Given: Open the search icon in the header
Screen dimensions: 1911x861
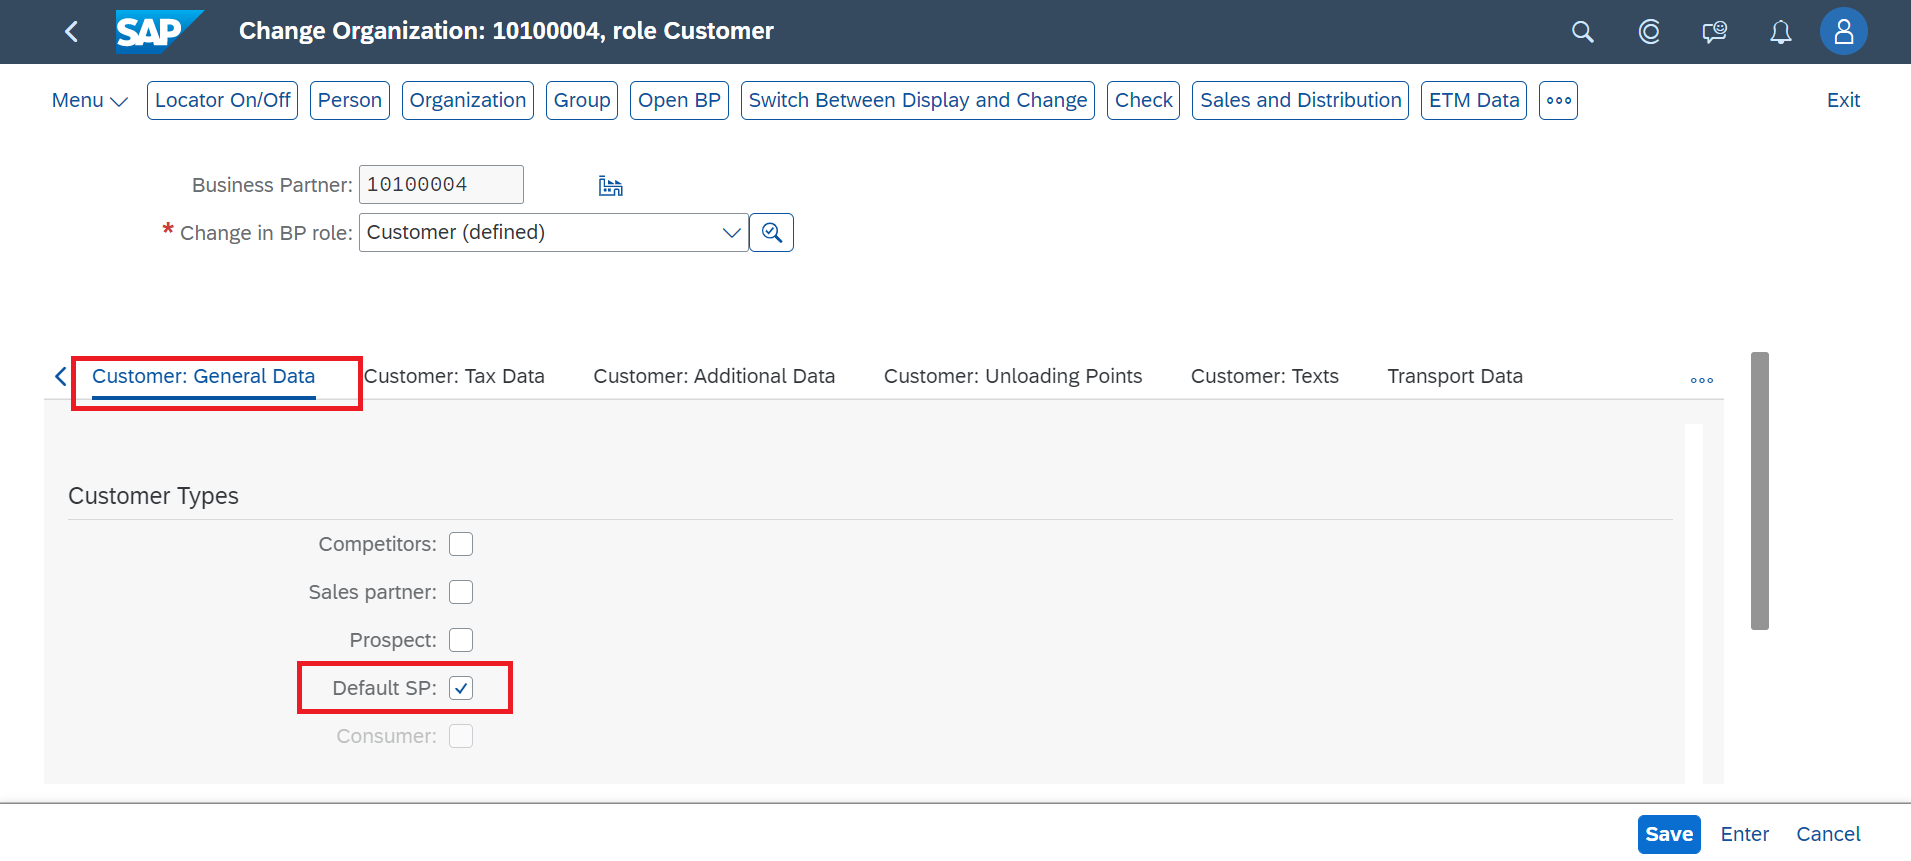Looking at the screenshot, I should click(x=1582, y=32).
